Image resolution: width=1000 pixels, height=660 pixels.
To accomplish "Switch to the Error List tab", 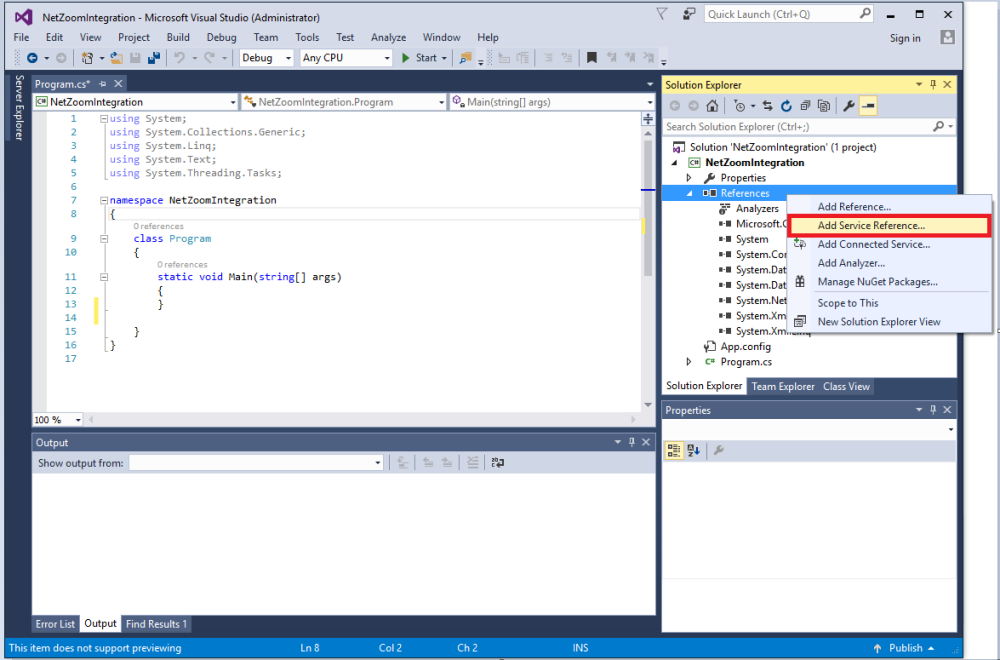I will [55, 624].
